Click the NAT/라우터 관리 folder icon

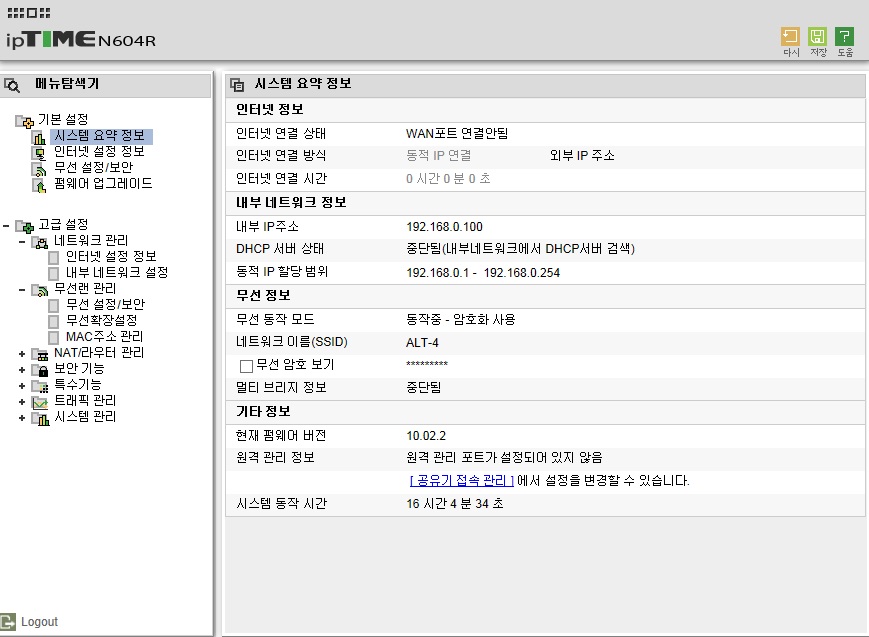point(40,354)
